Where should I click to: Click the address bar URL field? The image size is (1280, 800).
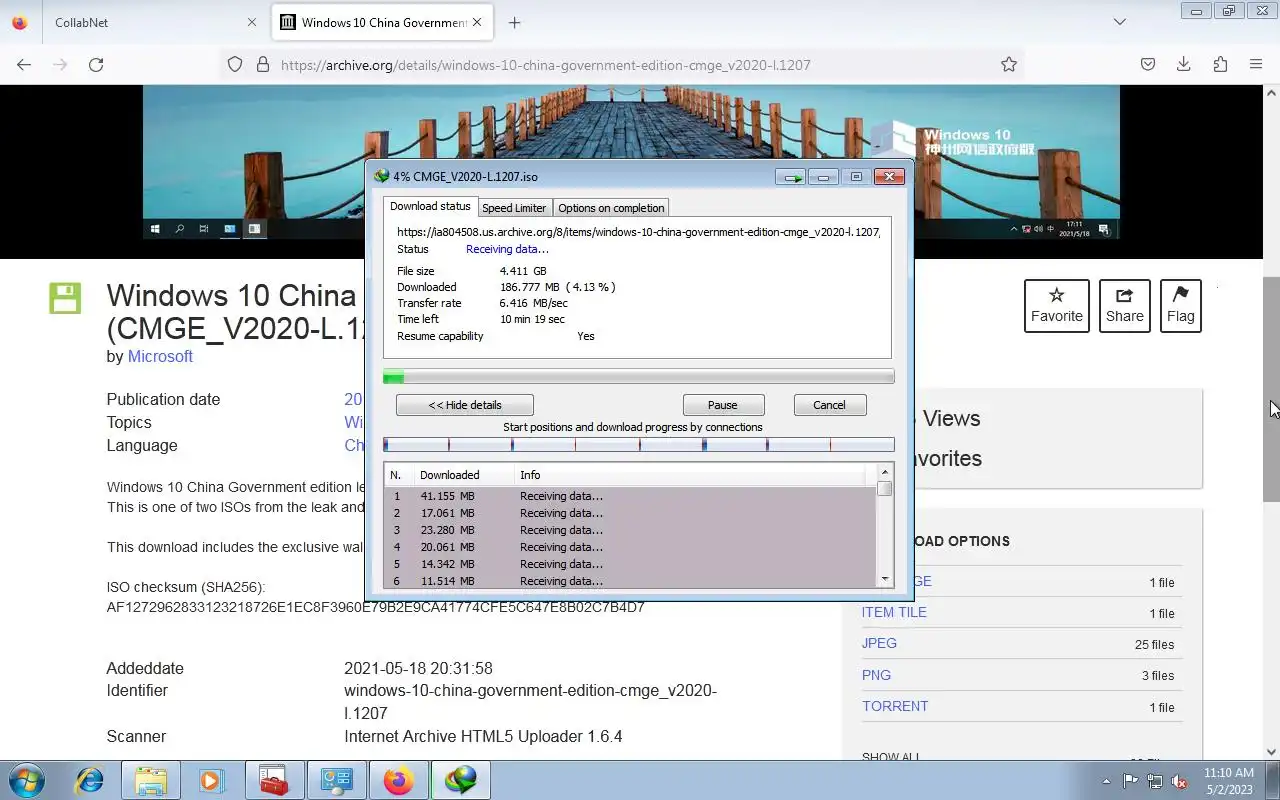(620, 64)
